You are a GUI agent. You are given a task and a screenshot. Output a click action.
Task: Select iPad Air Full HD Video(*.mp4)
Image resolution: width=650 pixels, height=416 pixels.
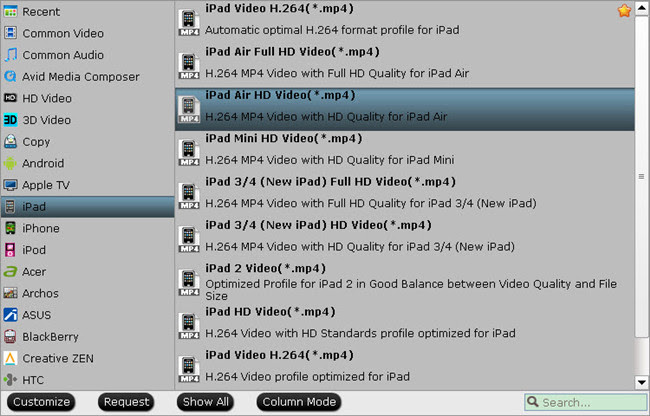tap(405, 65)
